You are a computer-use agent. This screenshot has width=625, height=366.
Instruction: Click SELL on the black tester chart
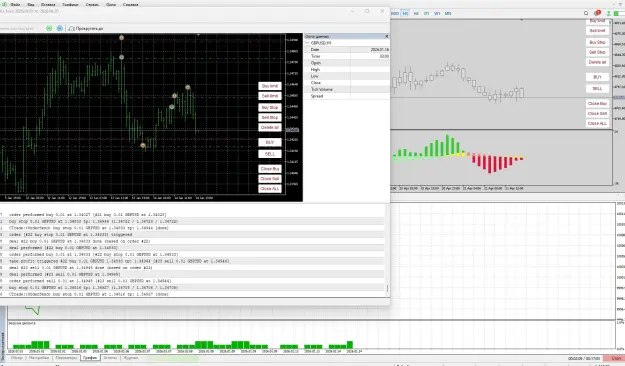click(270, 154)
